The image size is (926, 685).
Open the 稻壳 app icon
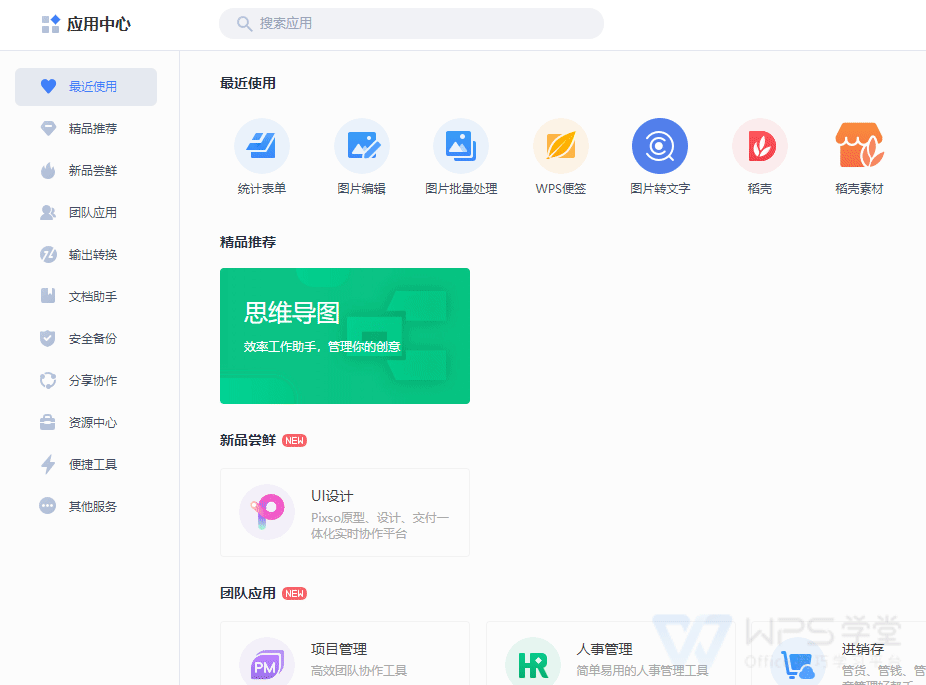pyautogui.click(x=759, y=146)
